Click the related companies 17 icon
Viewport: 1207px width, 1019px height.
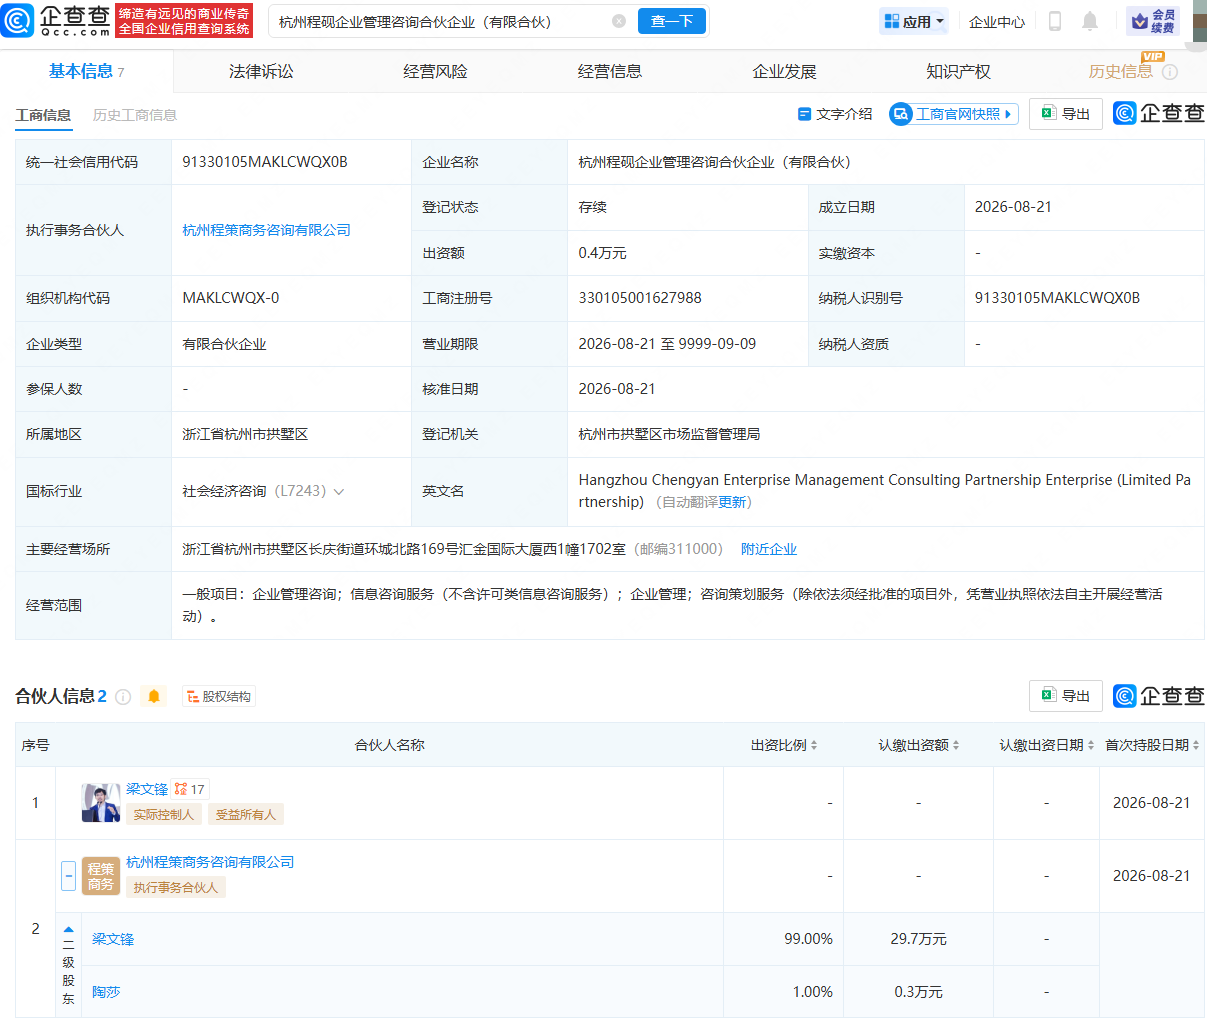coord(189,789)
